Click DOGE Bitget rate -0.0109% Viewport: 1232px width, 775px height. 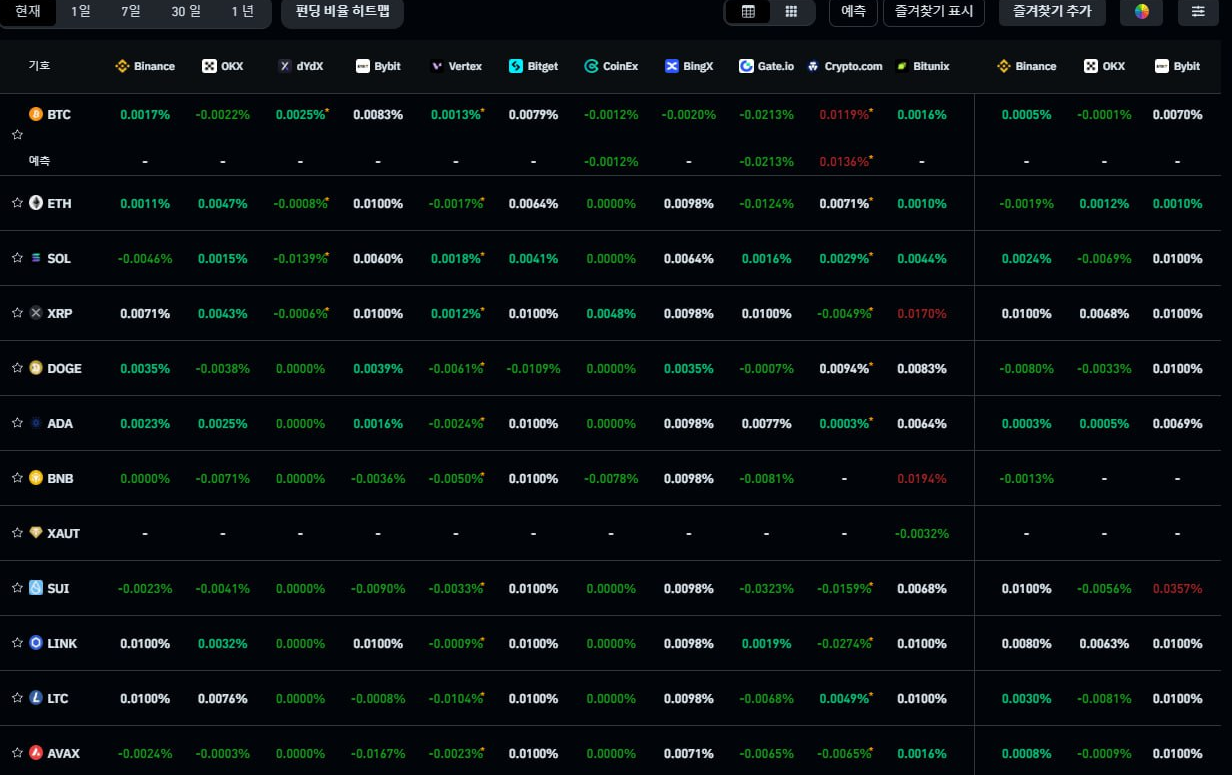[x=533, y=368]
